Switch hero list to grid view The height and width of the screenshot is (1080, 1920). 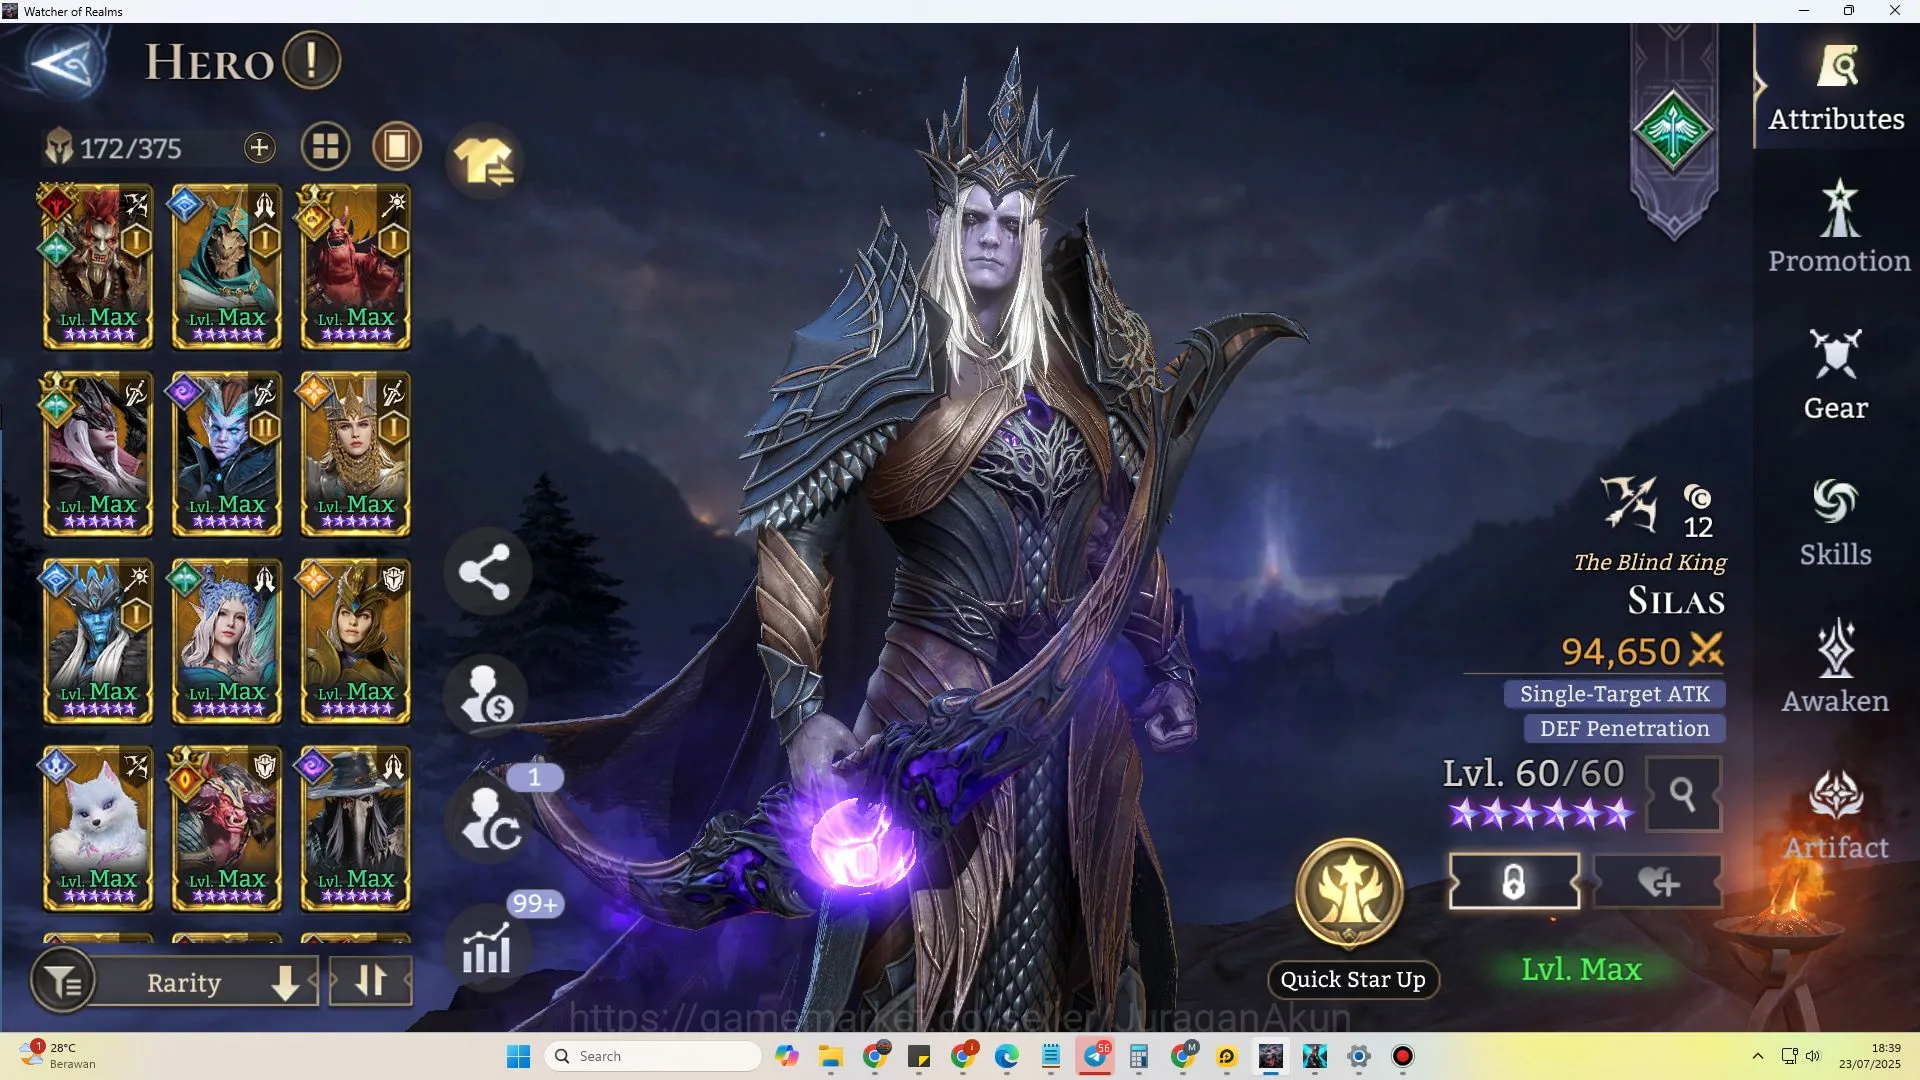(326, 147)
